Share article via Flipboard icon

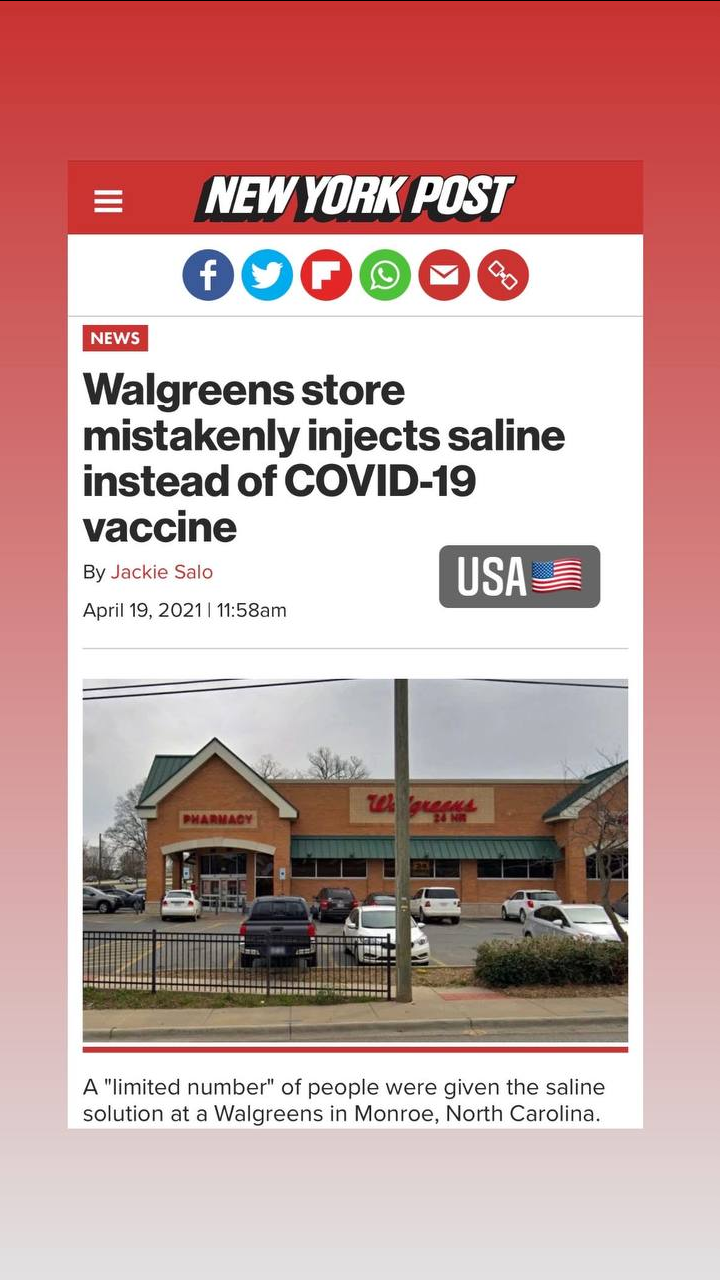point(326,275)
